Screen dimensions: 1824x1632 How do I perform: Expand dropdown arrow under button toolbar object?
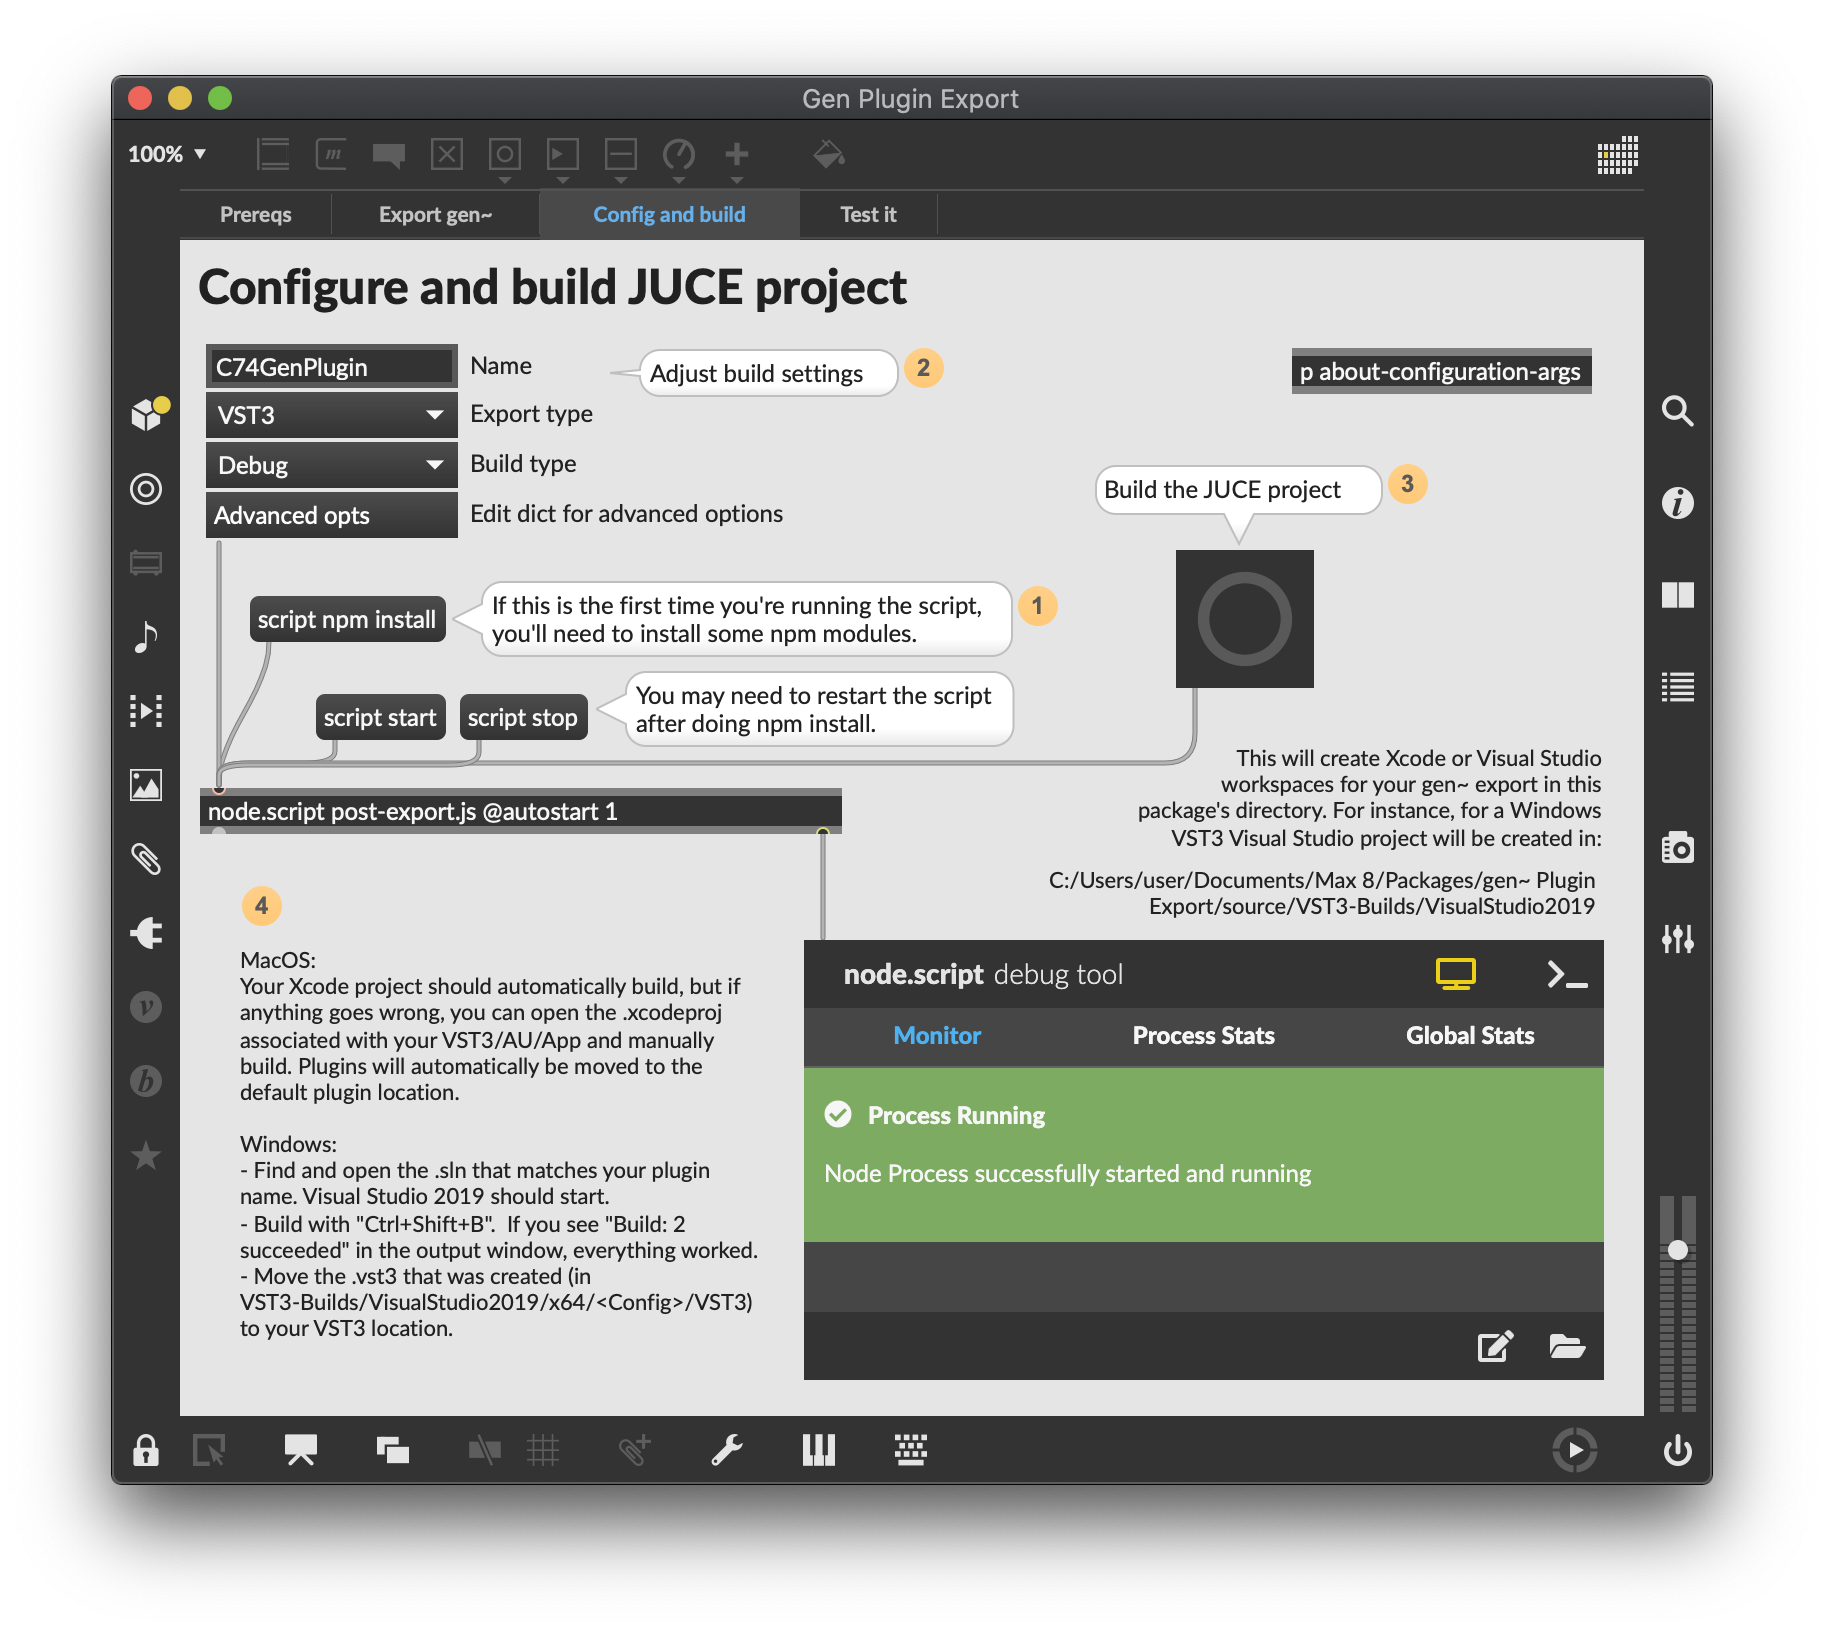pyautogui.click(x=505, y=181)
